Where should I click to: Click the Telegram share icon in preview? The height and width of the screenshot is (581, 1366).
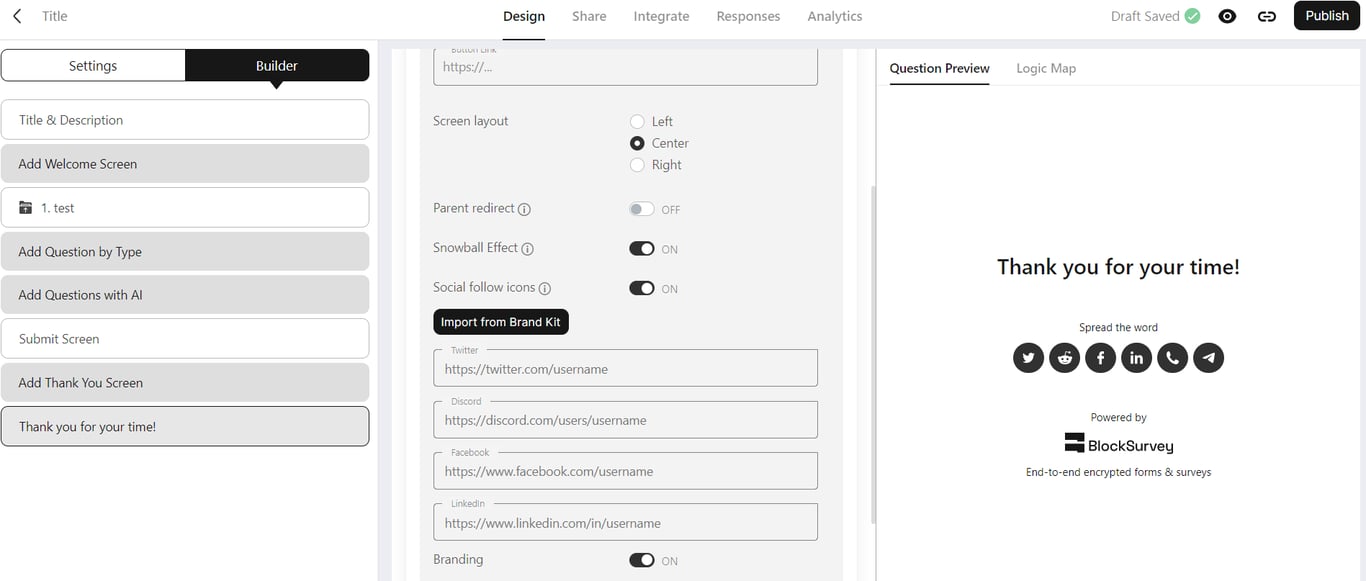coord(1208,357)
